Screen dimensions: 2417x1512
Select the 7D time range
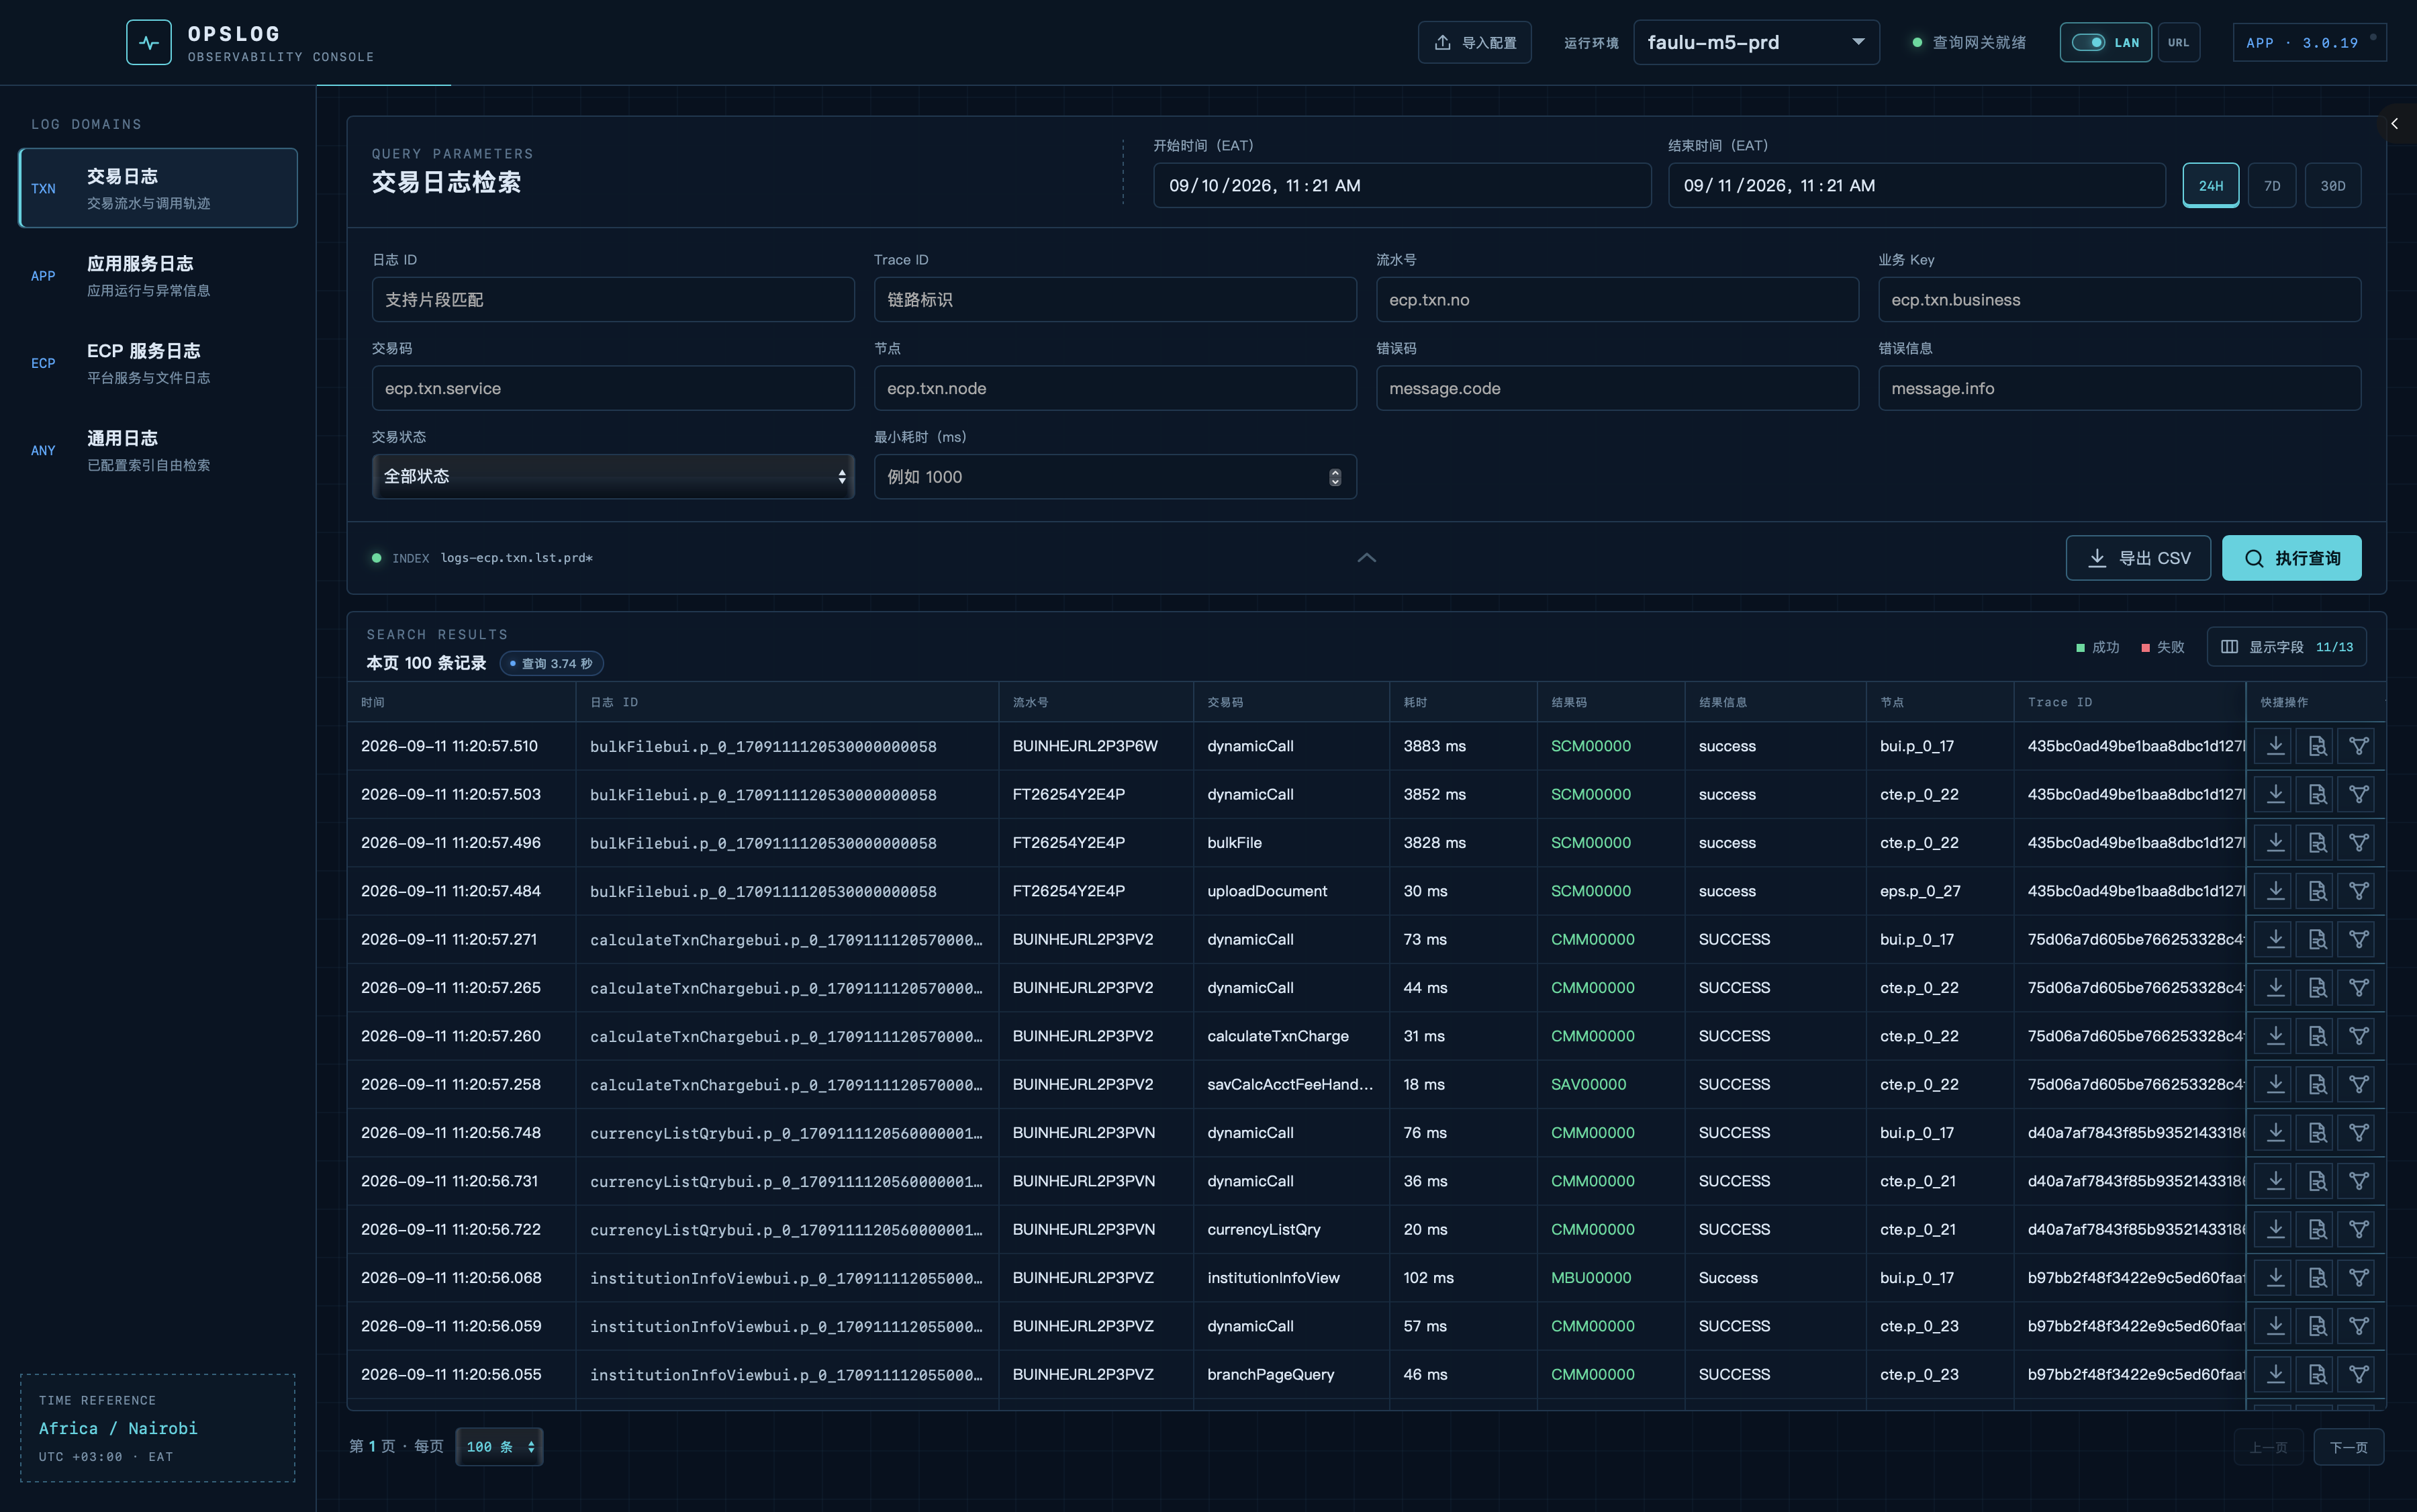(x=2272, y=186)
